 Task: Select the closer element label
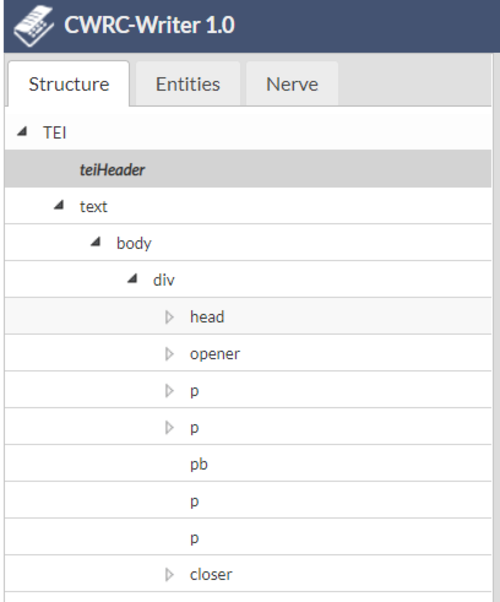pyautogui.click(x=211, y=575)
